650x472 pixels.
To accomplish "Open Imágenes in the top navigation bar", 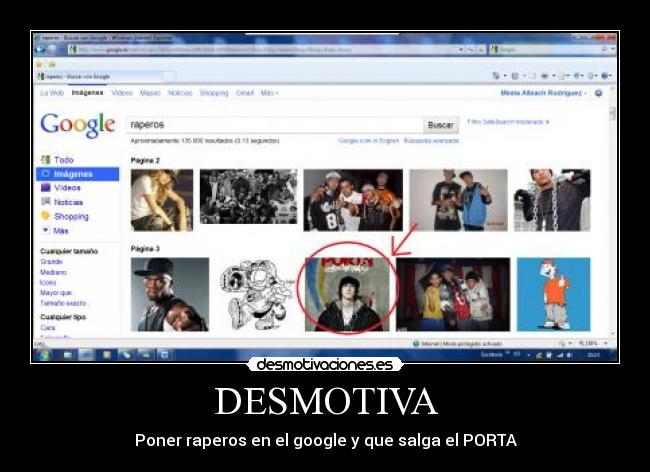I will 87,92.
